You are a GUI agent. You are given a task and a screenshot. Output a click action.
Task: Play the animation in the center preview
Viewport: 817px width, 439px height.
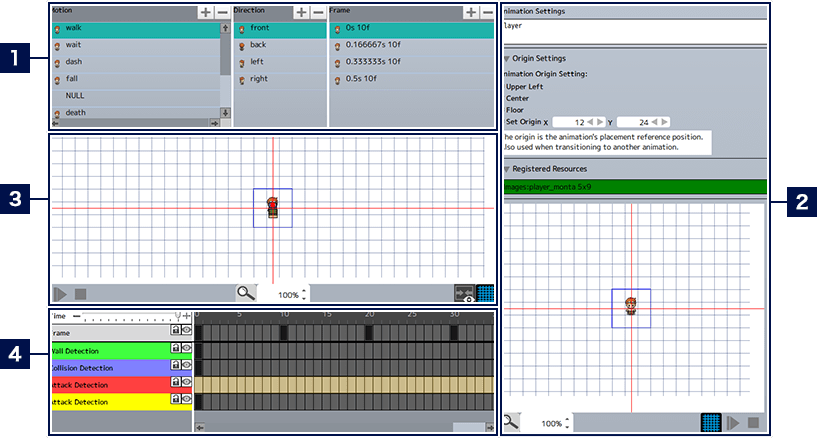(x=60, y=295)
